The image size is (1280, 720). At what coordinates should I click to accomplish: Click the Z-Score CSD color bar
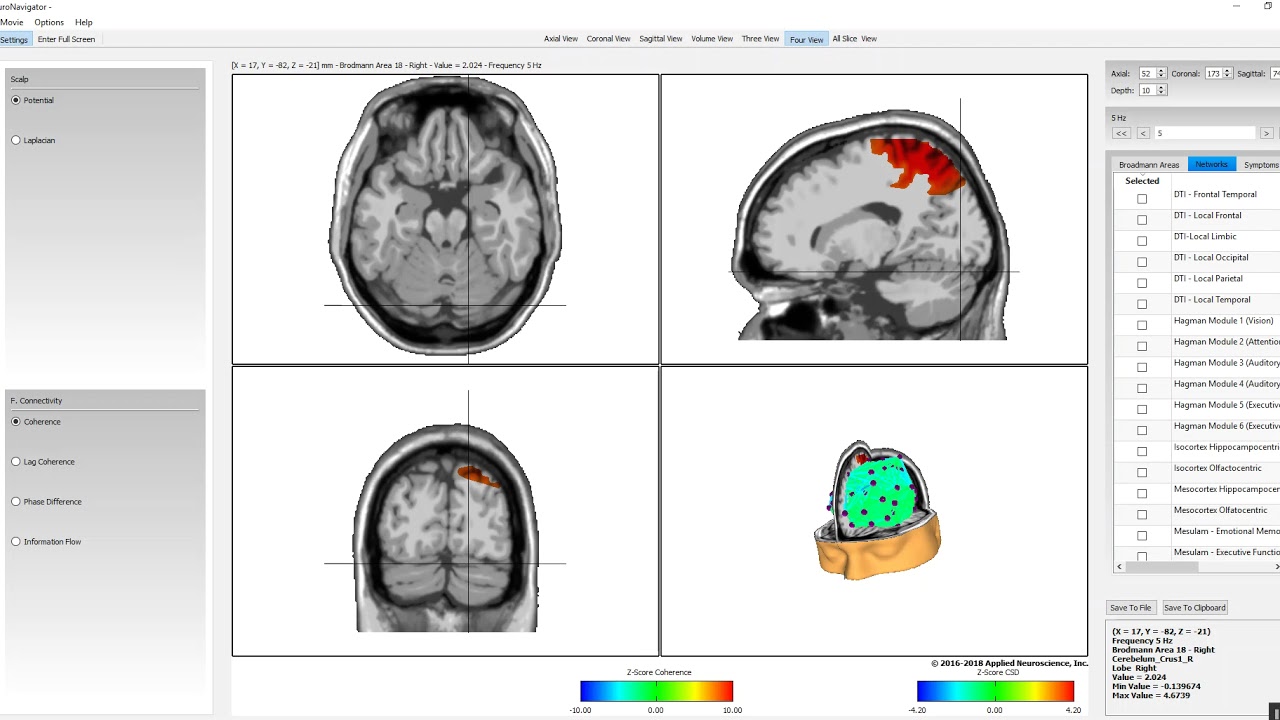tap(995, 691)
